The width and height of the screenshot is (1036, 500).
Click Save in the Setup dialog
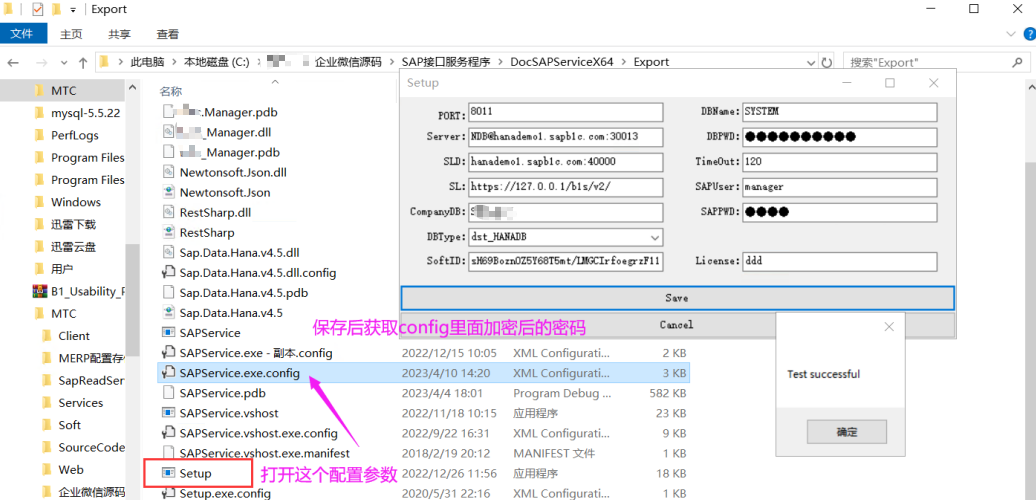677,298
